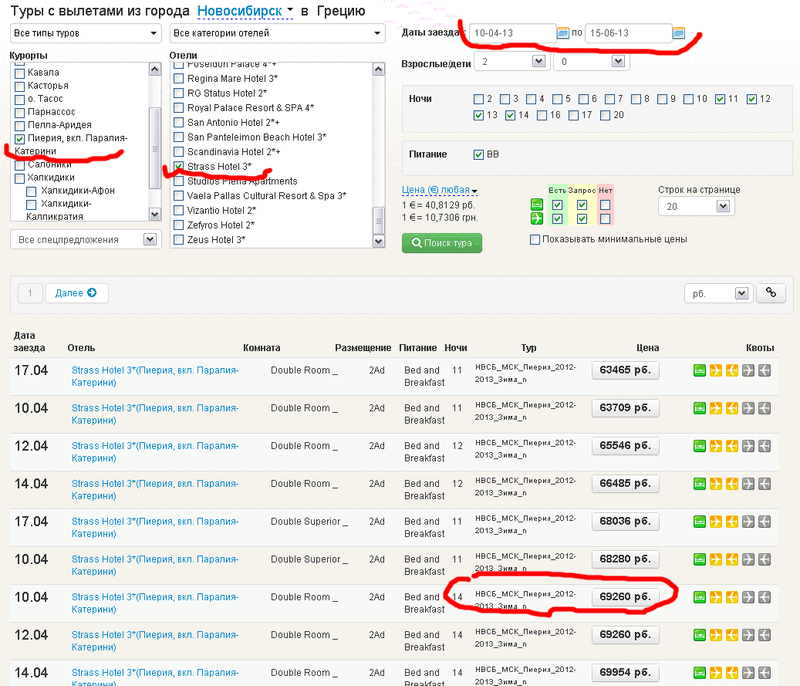Click the chain link icon button
The image size is (800, 686).
point(770,293)
